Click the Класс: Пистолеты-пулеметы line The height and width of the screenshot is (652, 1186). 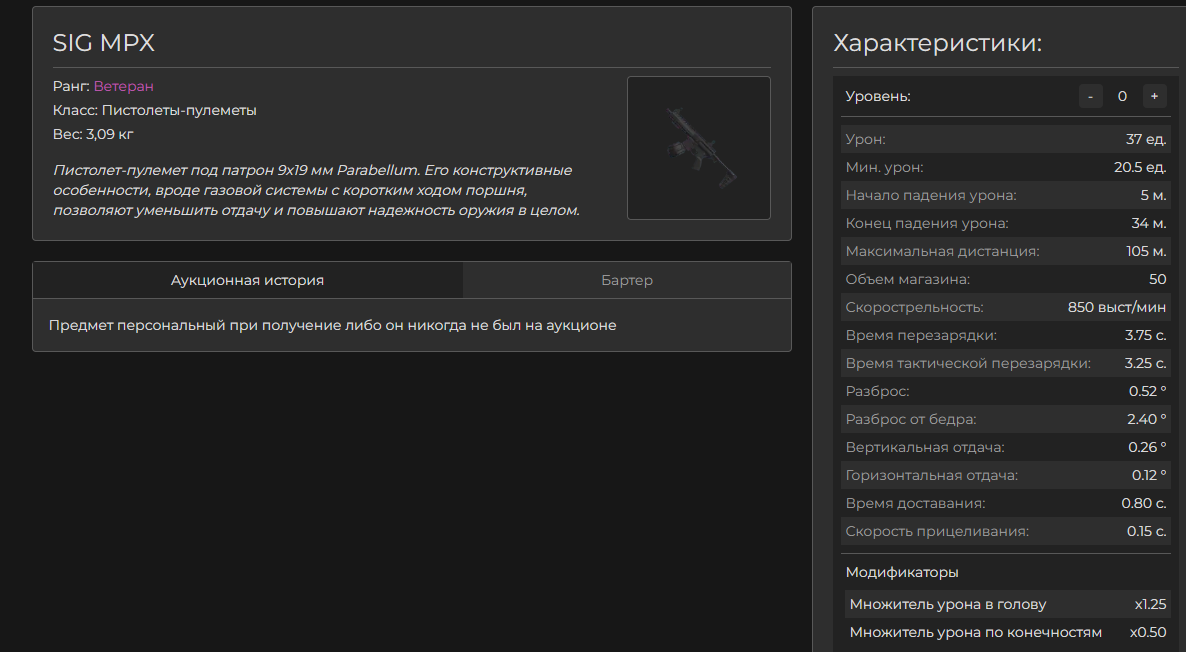click(155, 110)
